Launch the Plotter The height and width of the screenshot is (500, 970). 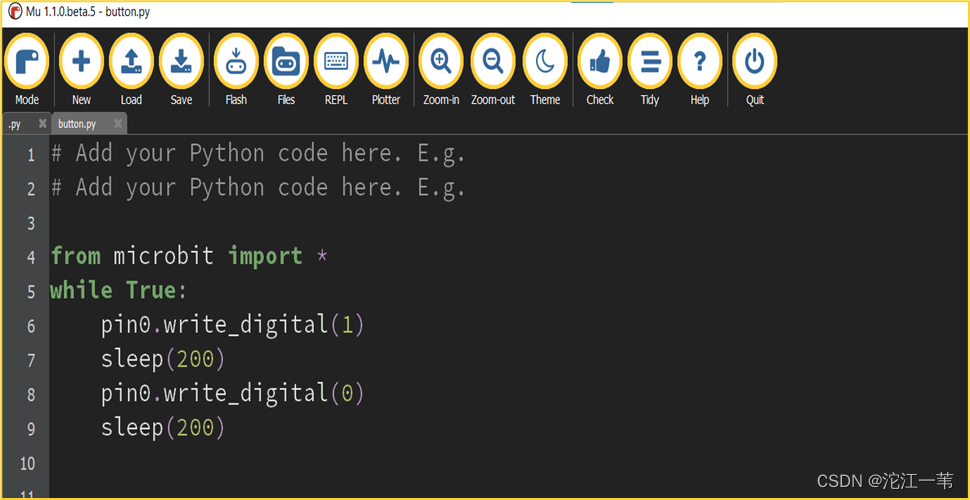pyautogui.click(x=386, y=62)
